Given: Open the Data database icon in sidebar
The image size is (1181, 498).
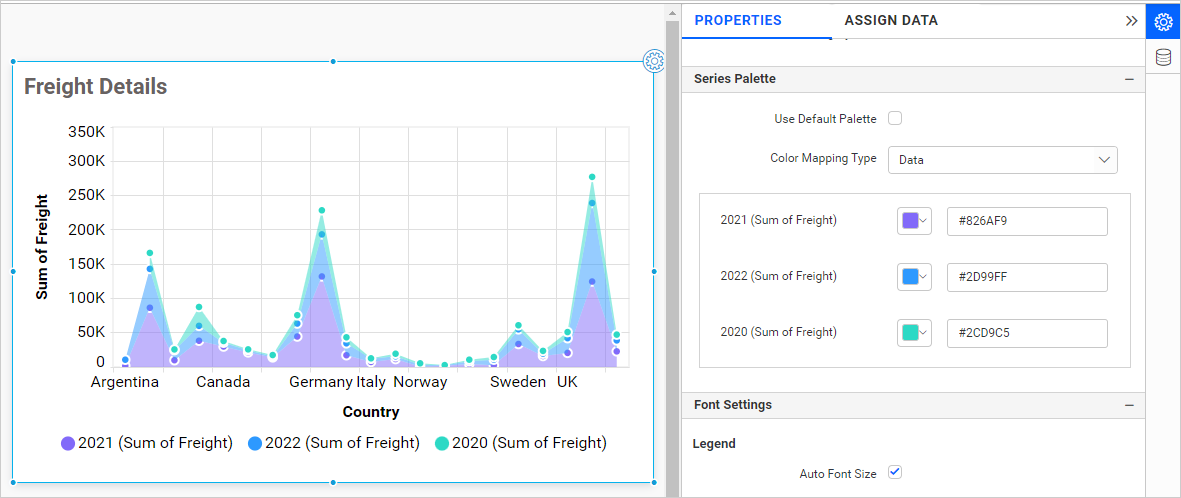Looking at the screenshot, I should pos(1163,58).
